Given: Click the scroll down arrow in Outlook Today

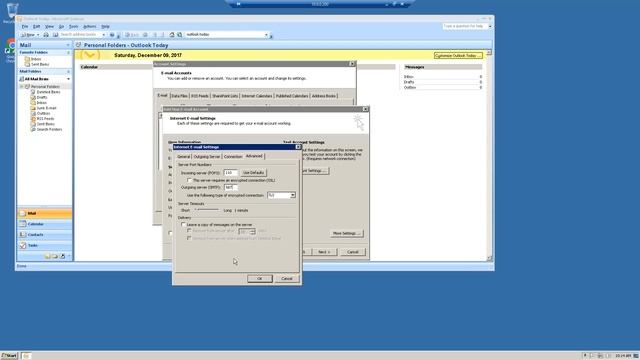Looking at the screenshot, I should coord(489,258).
